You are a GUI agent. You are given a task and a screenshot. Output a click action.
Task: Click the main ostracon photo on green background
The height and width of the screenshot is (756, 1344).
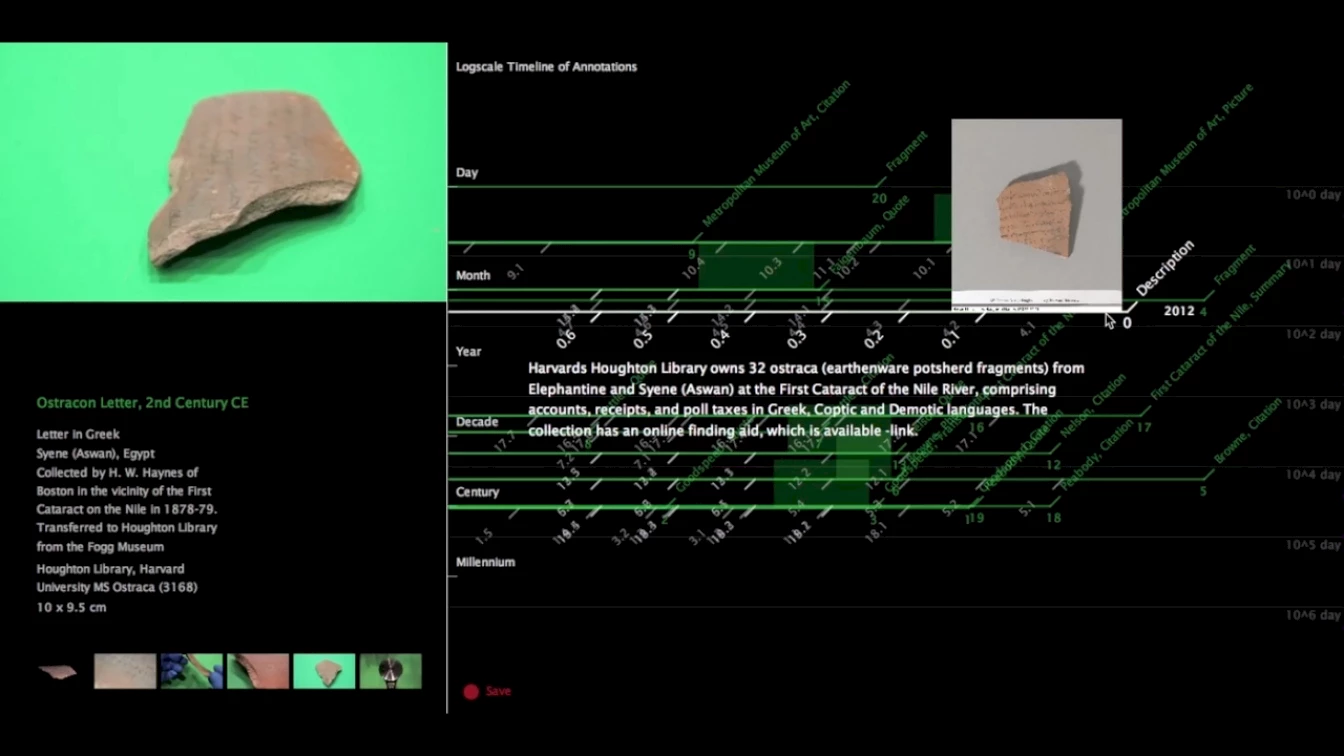[x=223, y=172]
